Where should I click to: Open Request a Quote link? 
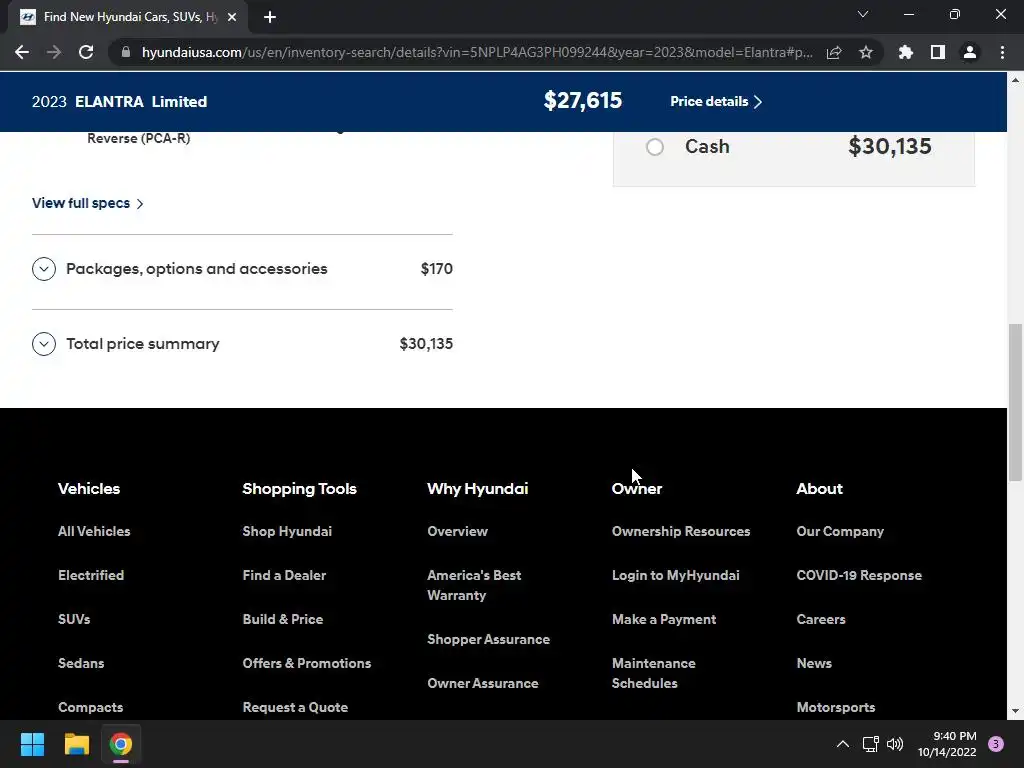pyautogui.click(x=295, y=707)
